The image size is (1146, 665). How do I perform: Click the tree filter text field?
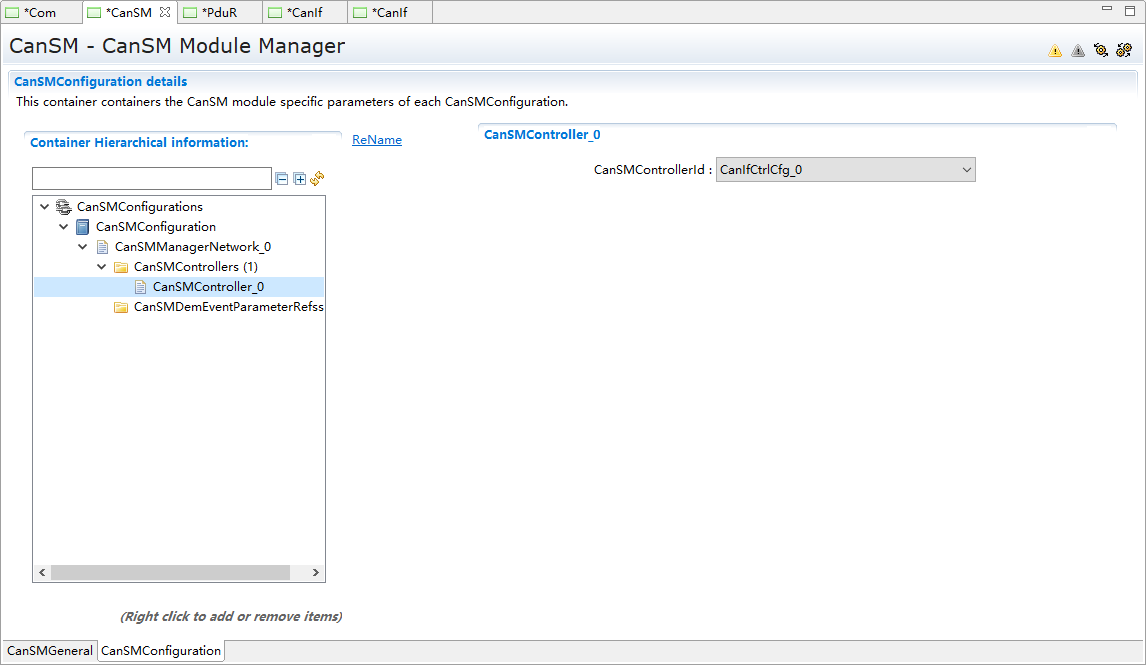coord(152,179)
